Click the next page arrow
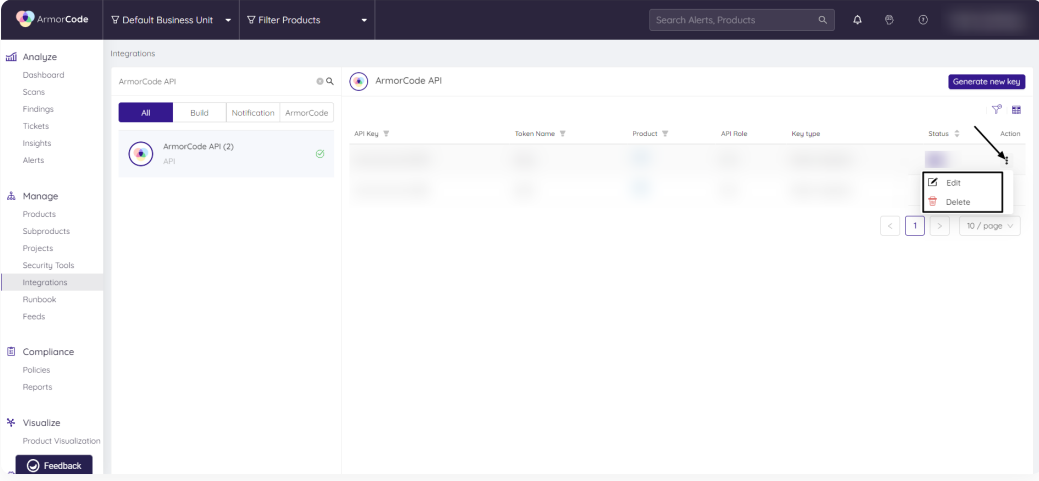1039x481 pixels. 940,226
